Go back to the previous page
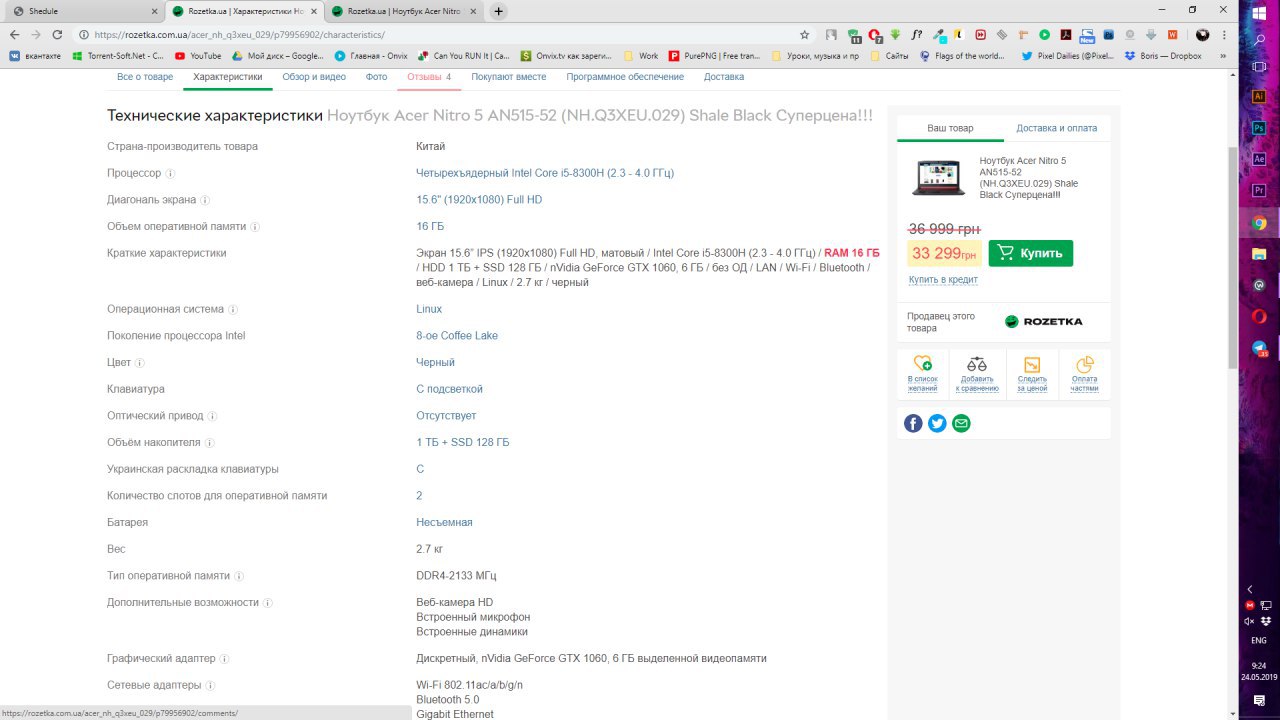Viewport: 1280px width, 720px height. coord(14,34)
